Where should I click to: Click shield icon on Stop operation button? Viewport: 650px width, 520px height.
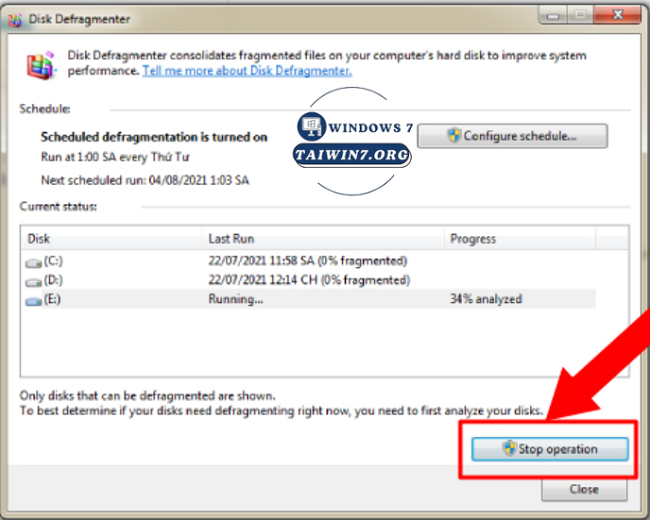[x=508, y=449]
